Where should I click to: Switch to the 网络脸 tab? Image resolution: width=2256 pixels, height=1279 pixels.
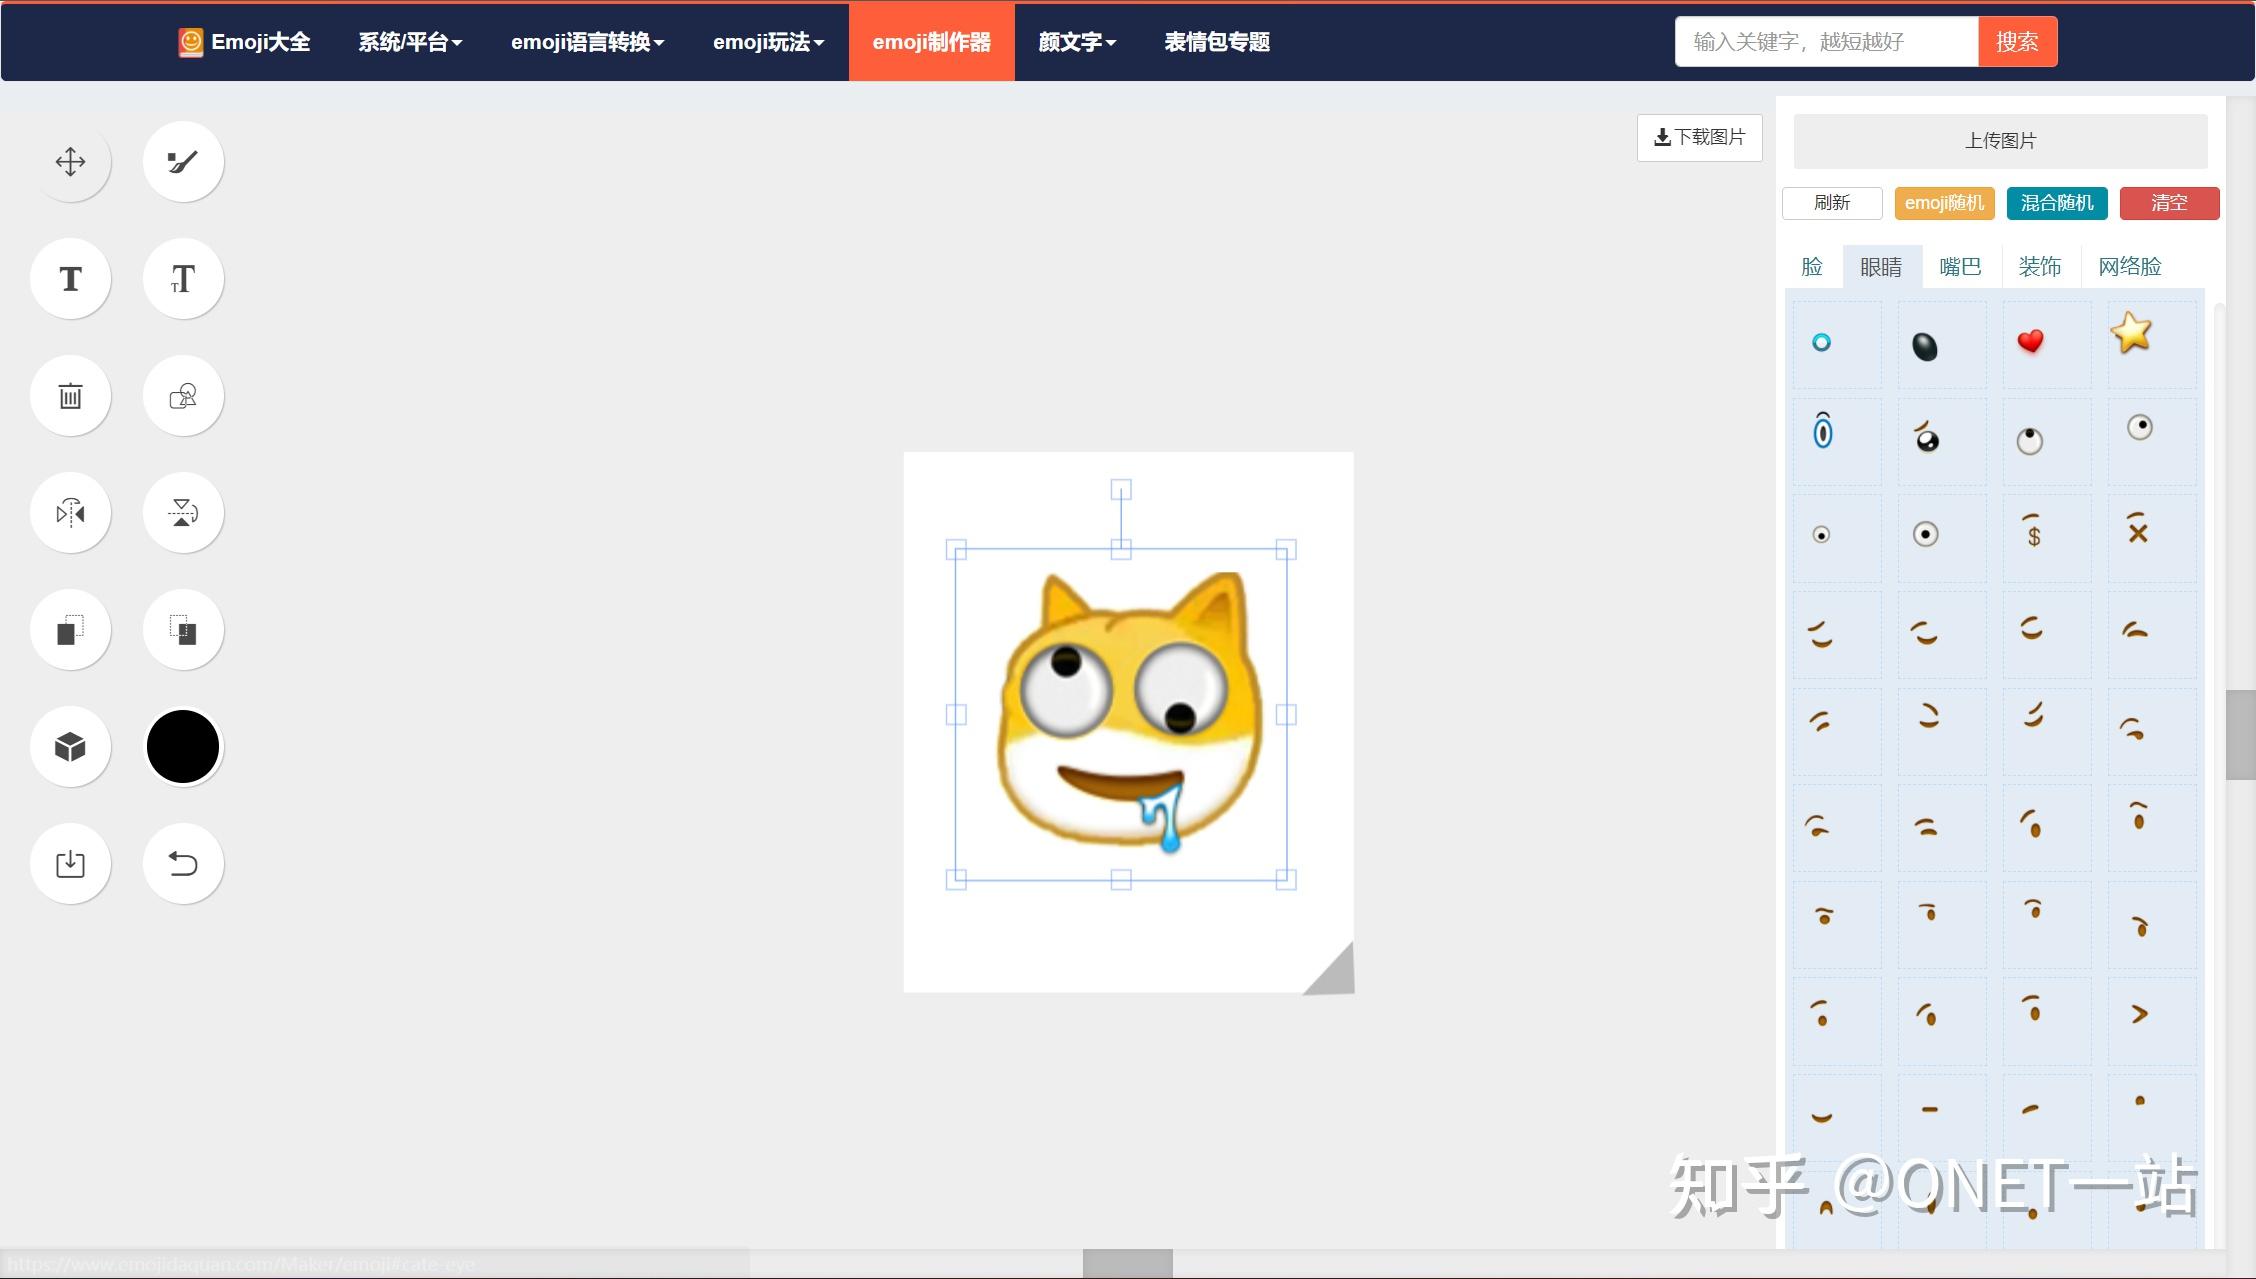click(x=2130, y=266)
